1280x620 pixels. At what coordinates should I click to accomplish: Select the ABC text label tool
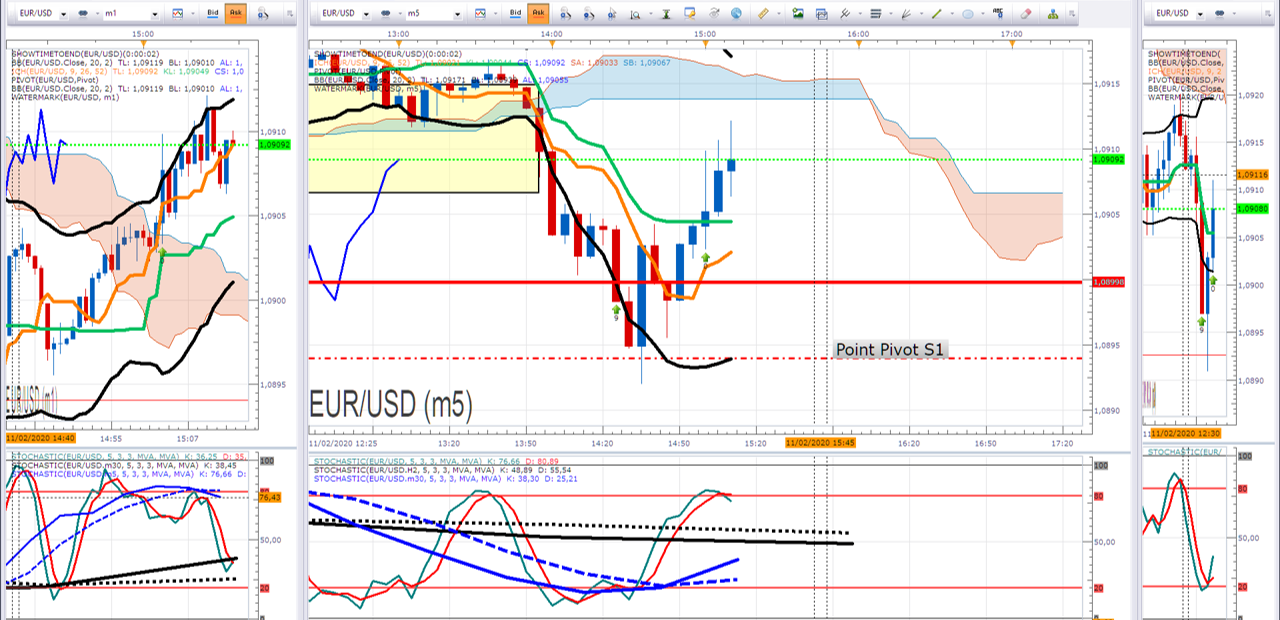click(997, 13)
